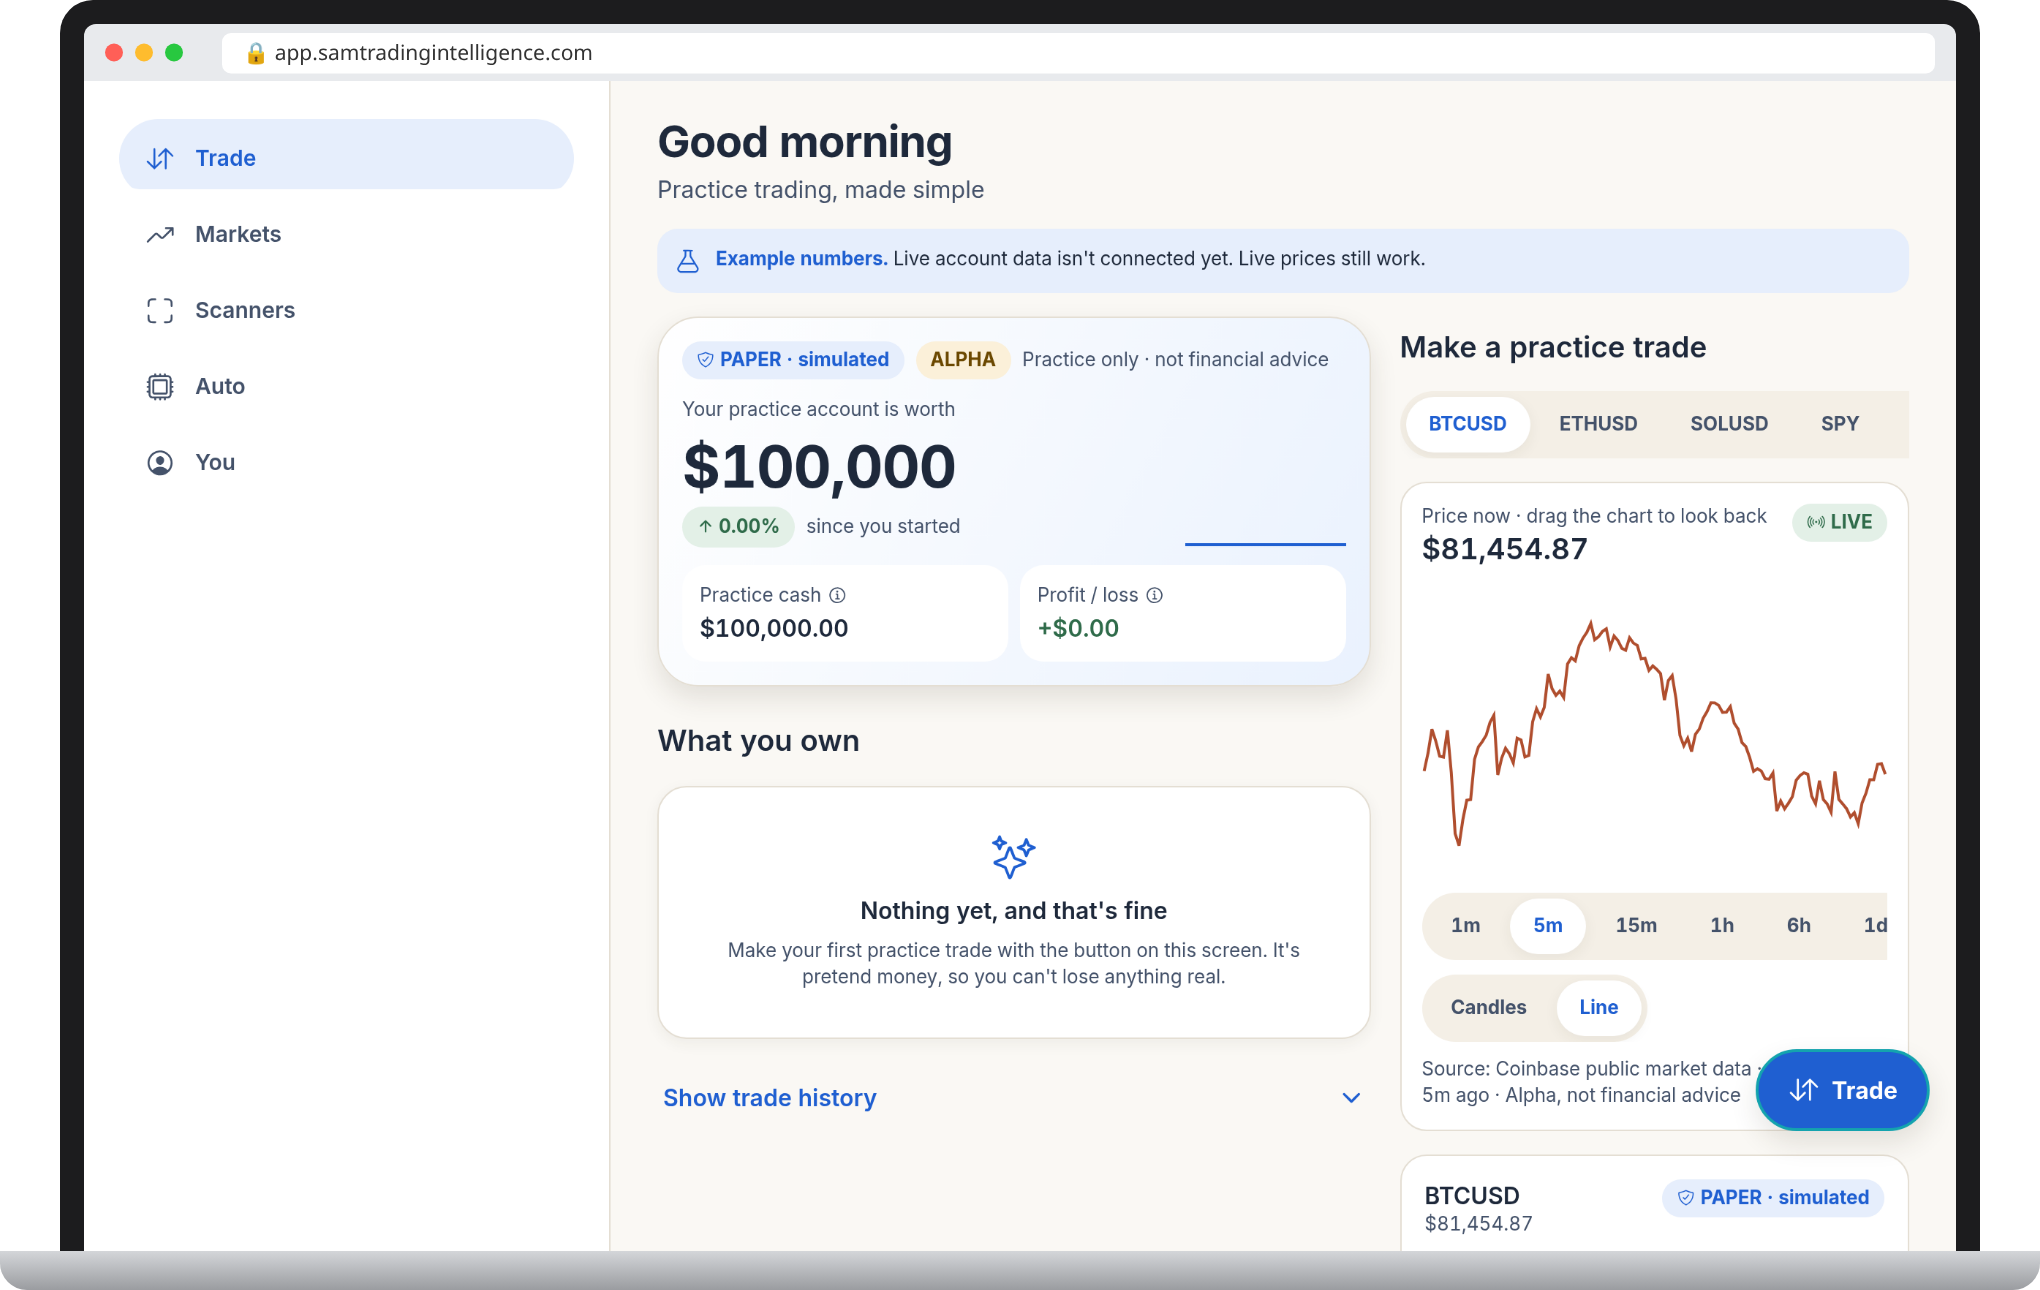2040x1290 pixels.
Task: Click the LIVE signal indicator badge
Action: point(1839,522)
